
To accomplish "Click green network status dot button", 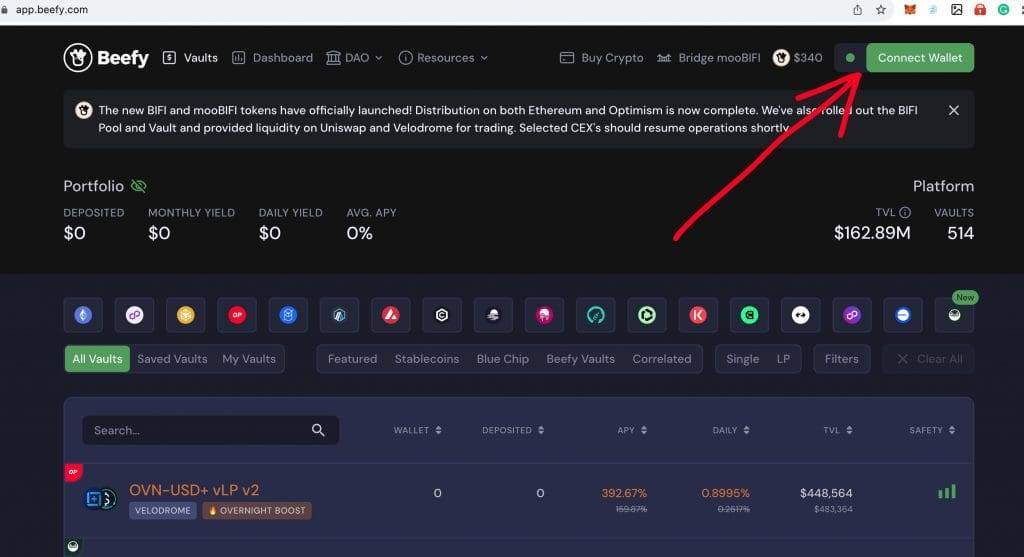I will click(850, 57).
